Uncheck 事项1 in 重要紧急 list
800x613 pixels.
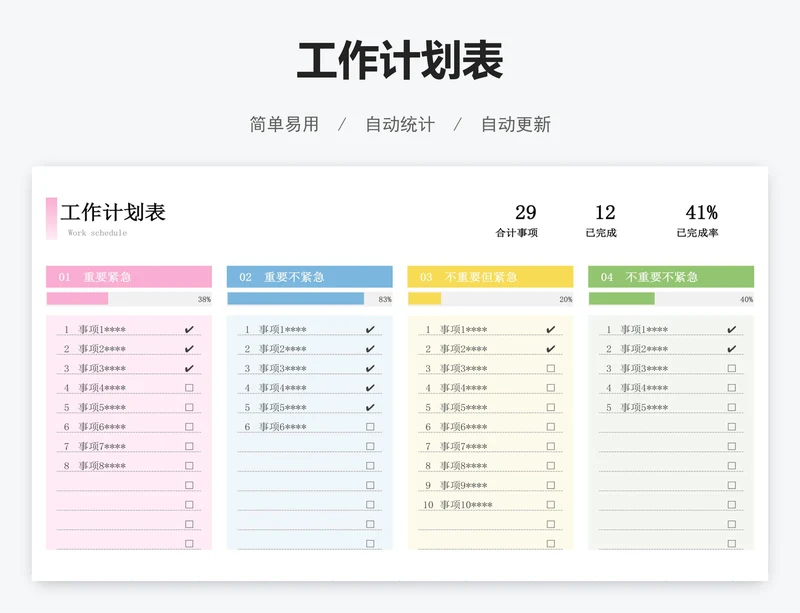pos(189,330)
